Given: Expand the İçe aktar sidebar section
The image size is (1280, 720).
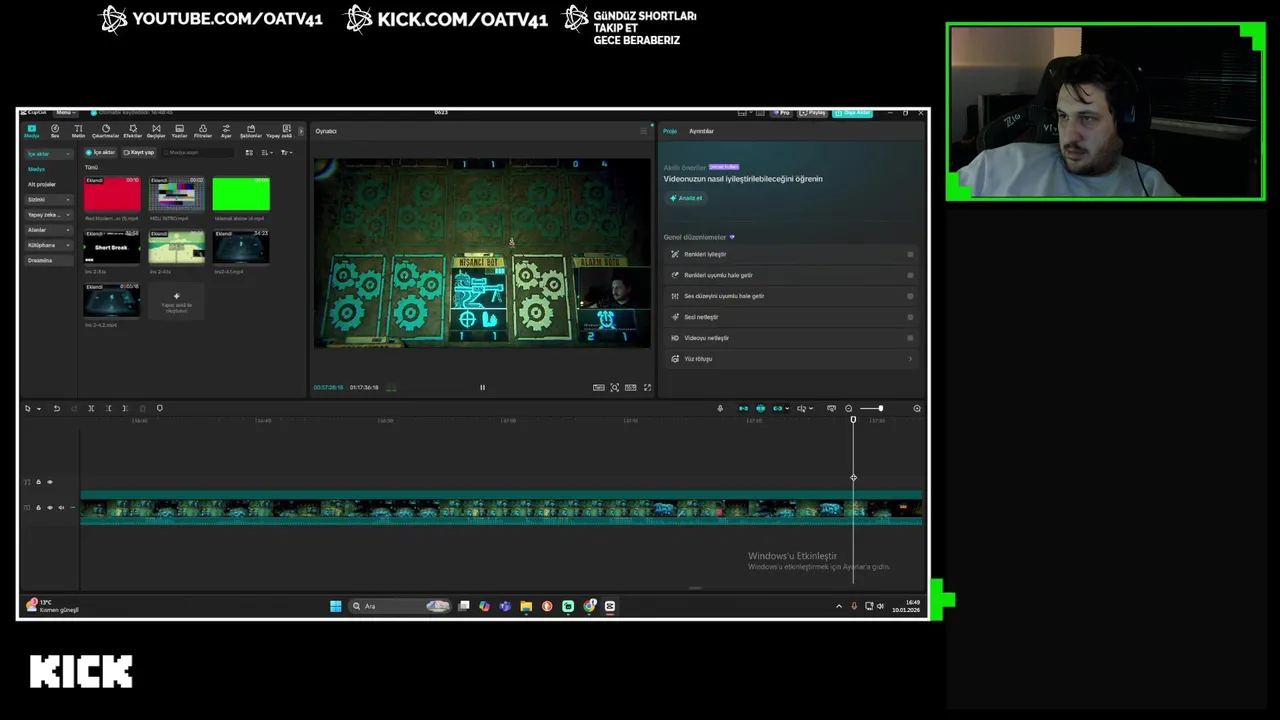Looking at the screenshot, I should click(x=48, y=154).
